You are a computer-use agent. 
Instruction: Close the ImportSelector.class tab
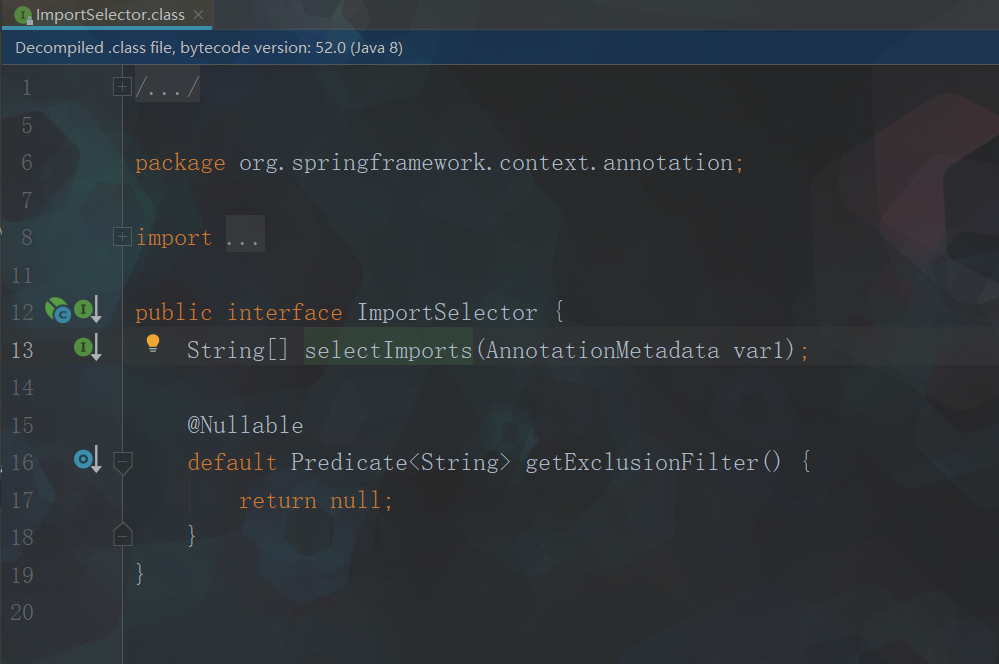pyautogui.click(x=199, y=15)
